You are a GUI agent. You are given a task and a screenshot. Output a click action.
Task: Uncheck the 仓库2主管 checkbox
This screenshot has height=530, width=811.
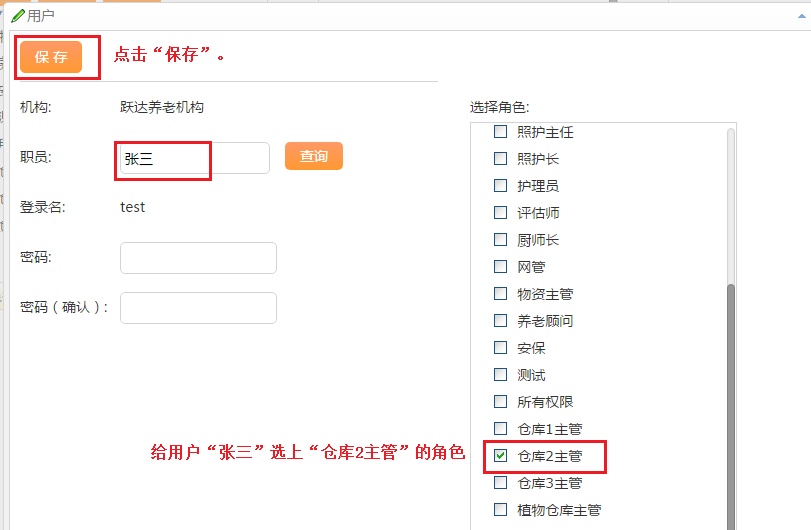[500, 456]
